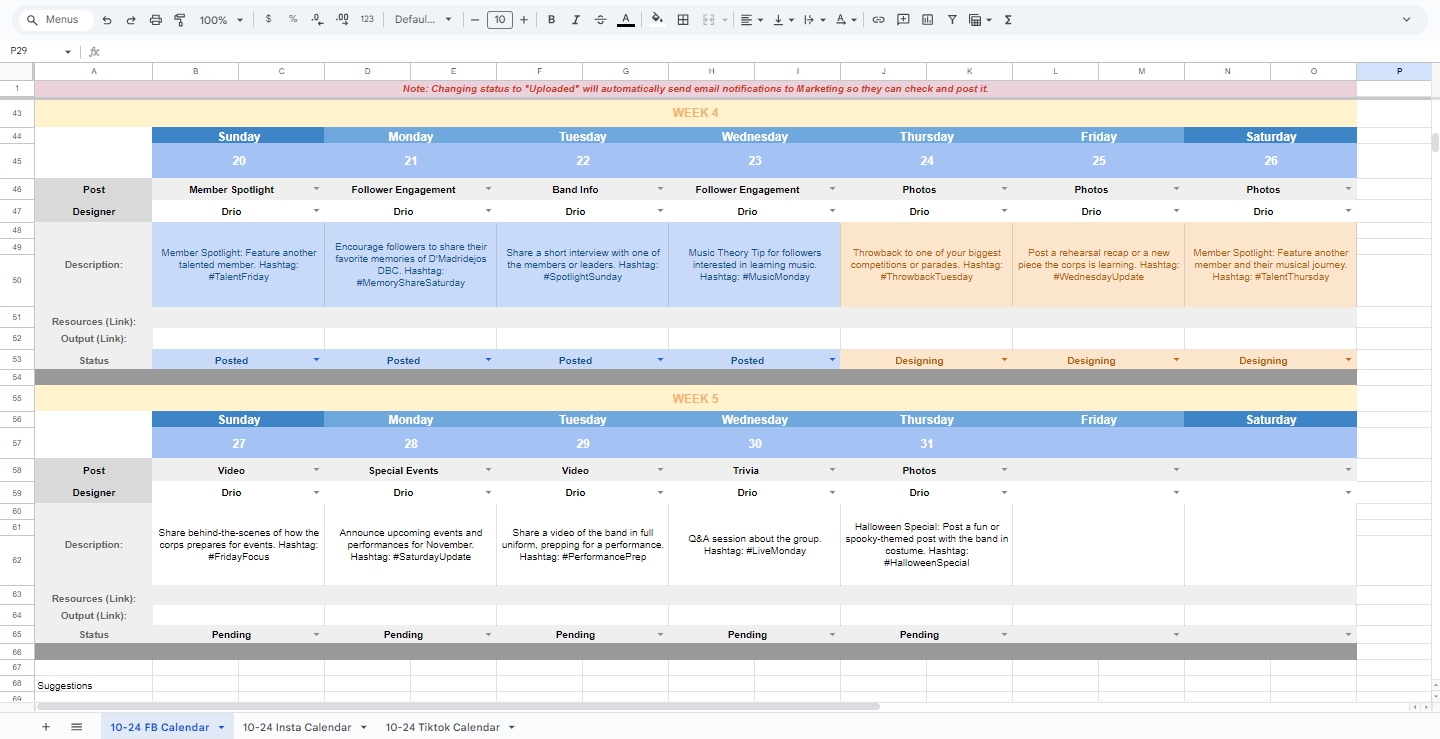Click the formula bar fx icon

pyautogui.click(x=95, y=52)
